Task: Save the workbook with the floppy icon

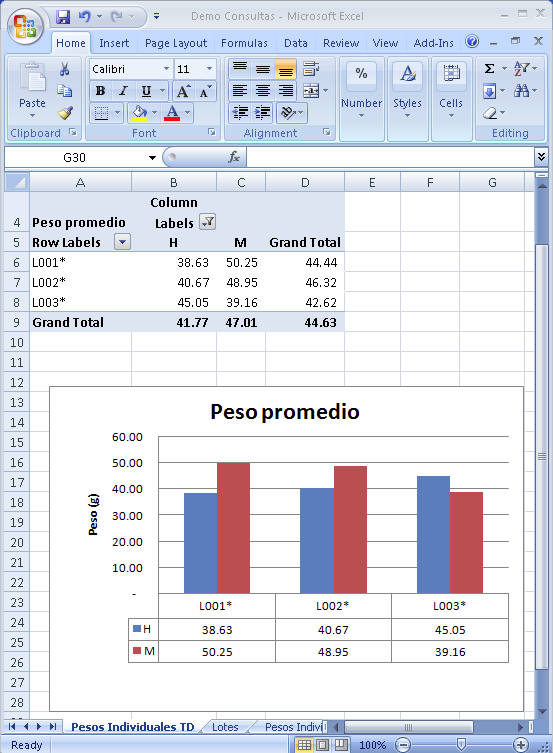Action: 63,17
